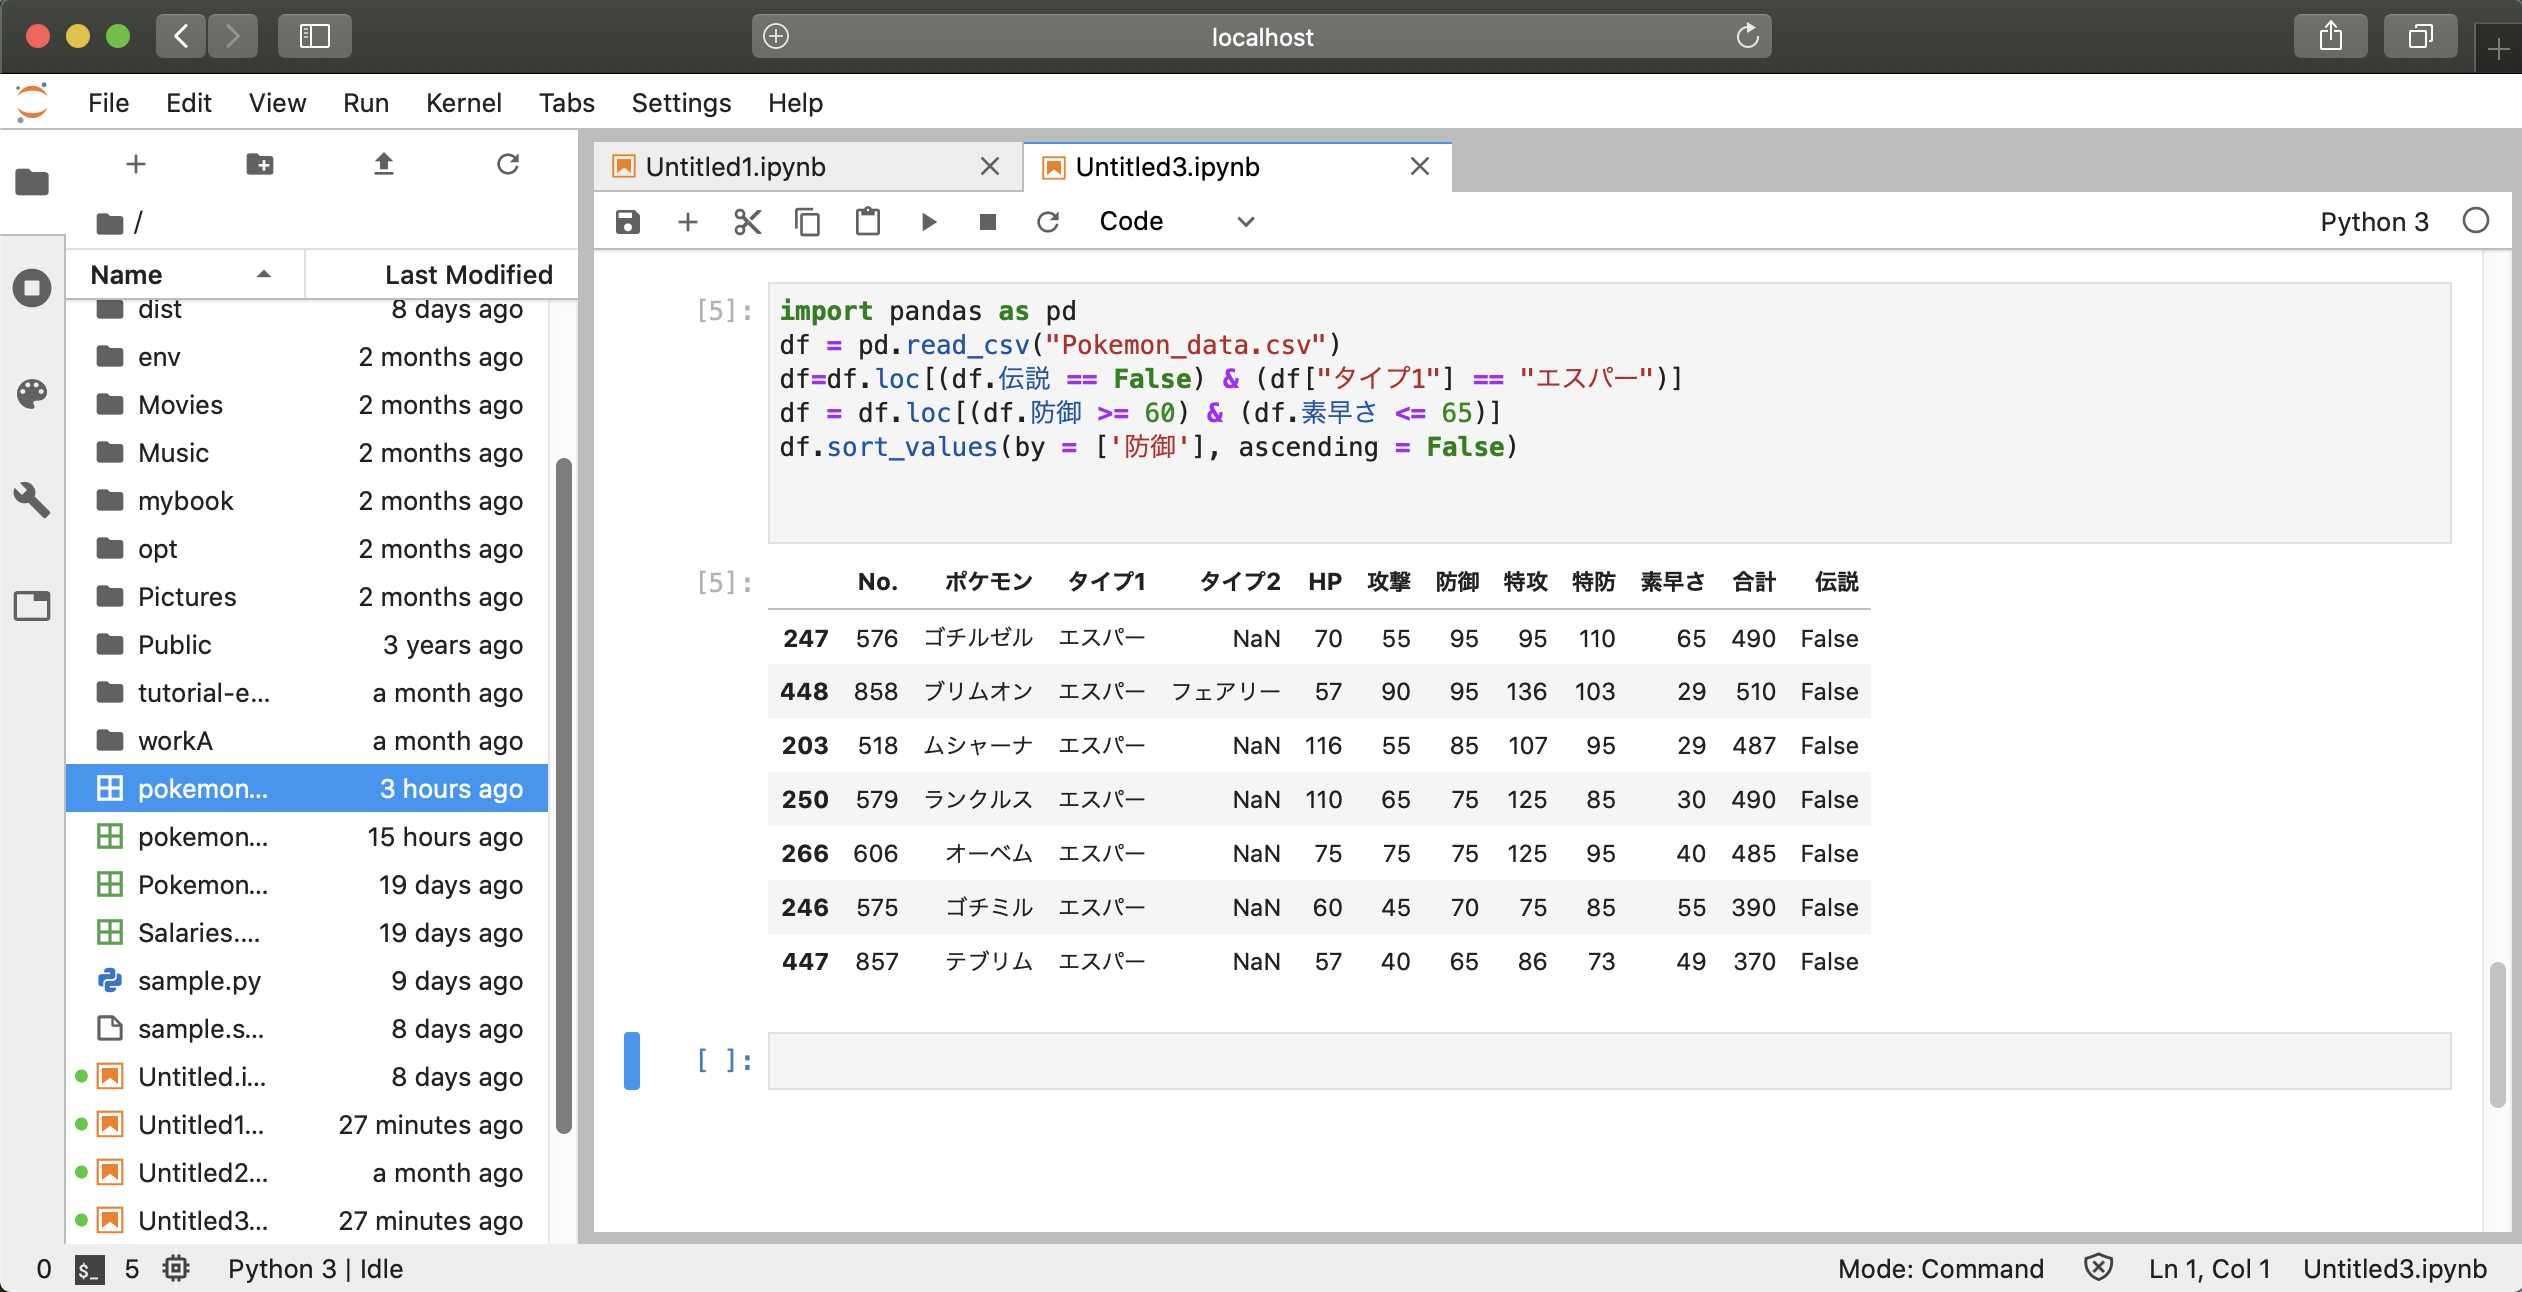Click the Python 3 | Idle status
The height and width of the screenshot is (1292, 2522).
click(315, 1268)
